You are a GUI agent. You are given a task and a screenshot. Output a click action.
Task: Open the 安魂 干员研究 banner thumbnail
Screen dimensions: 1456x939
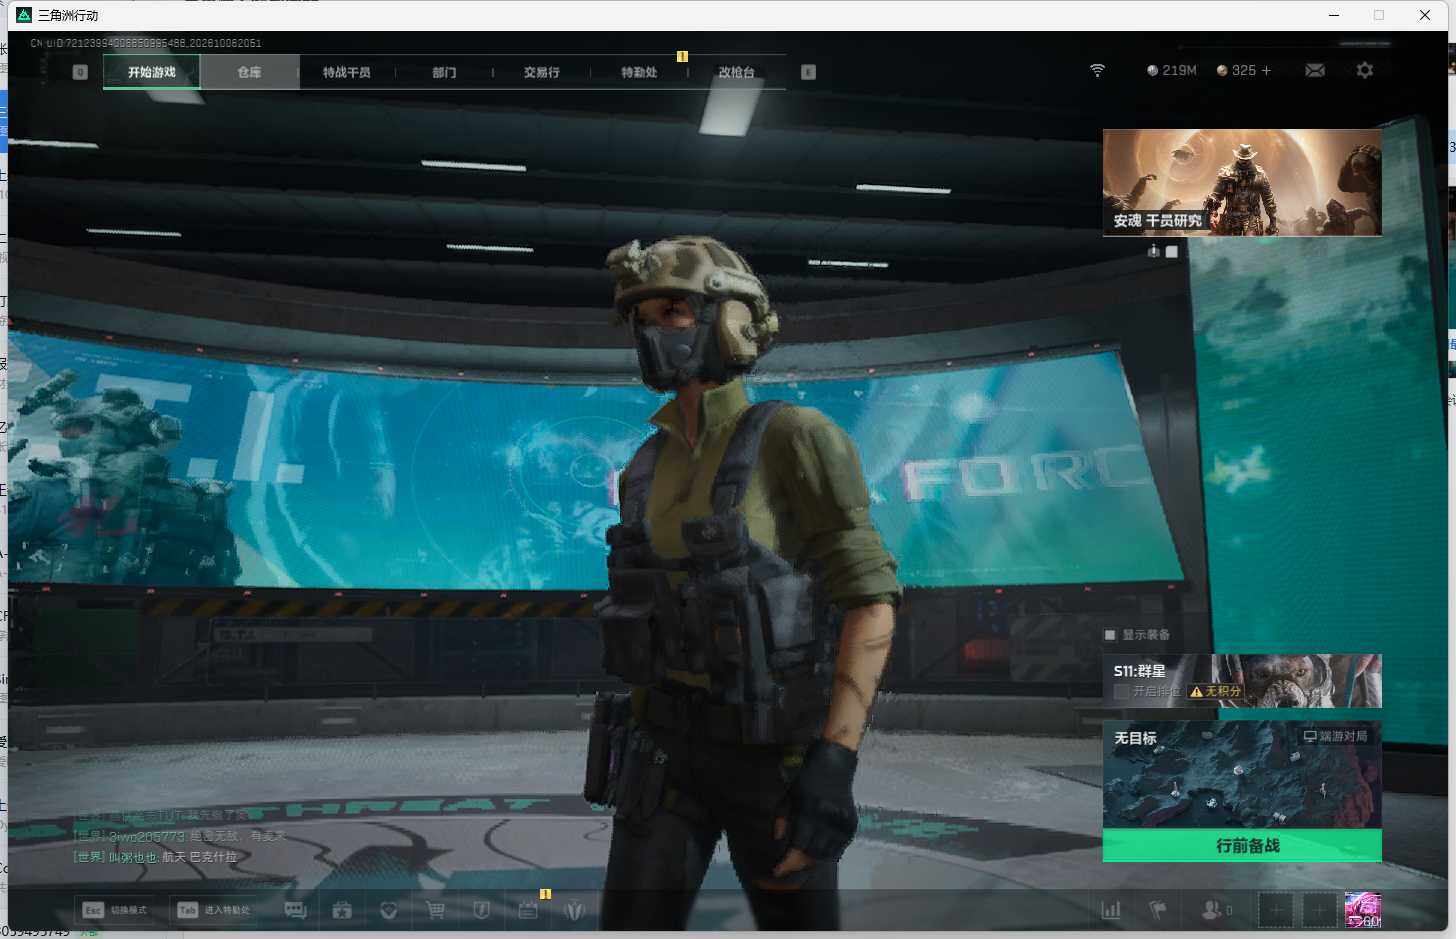click(x=1242, y=182)
